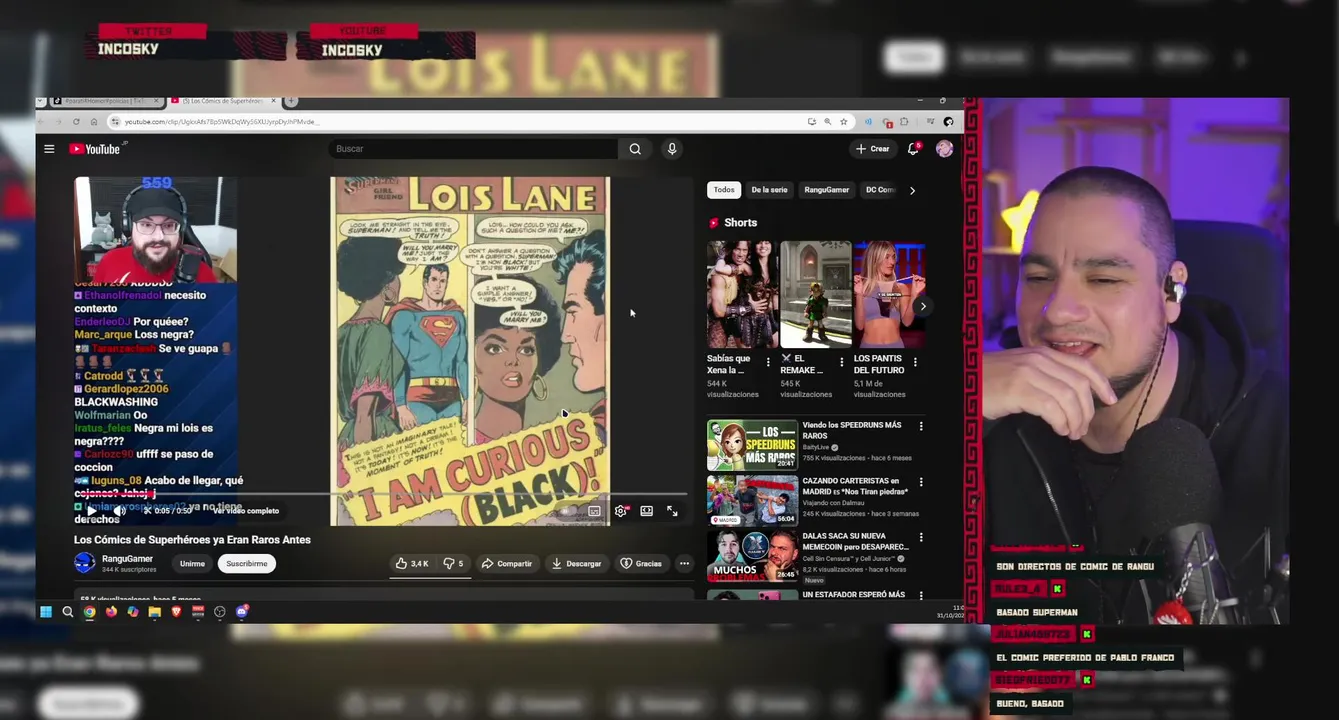This screenshot has height=720, width=1339.
Task: Open options for the EL REMAKE short
Action: [x=841, y=362]
